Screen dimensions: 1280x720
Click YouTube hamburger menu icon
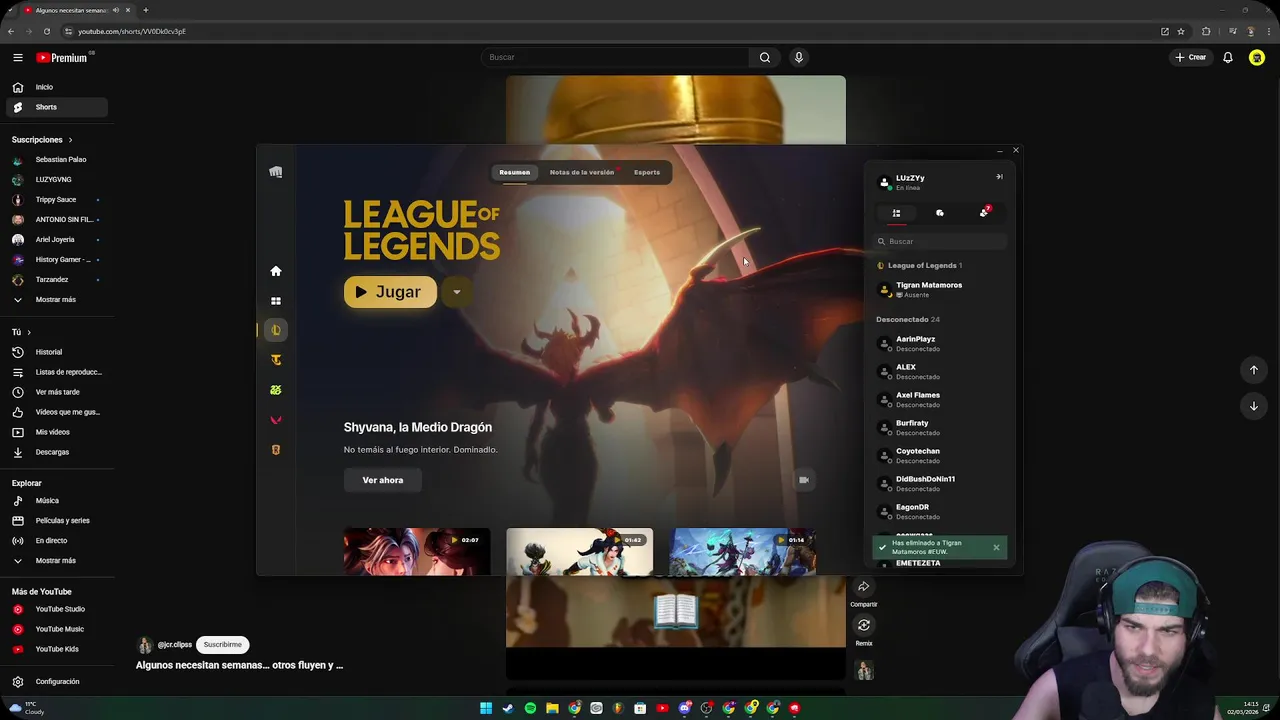(x=18, y=57)
